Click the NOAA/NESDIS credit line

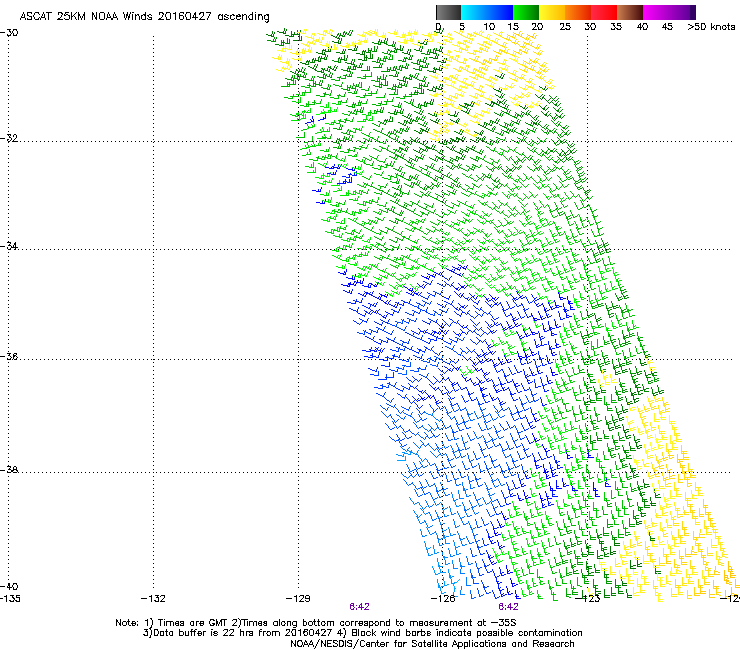432,644
